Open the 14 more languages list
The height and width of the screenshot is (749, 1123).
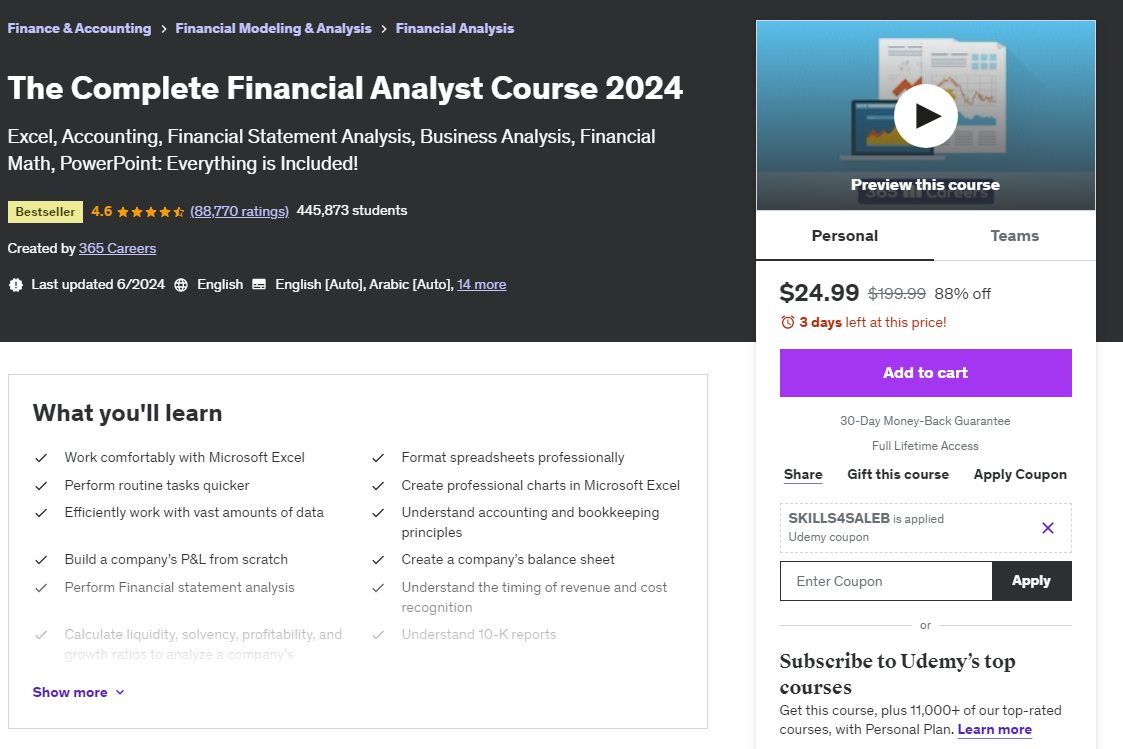(481, 284)
